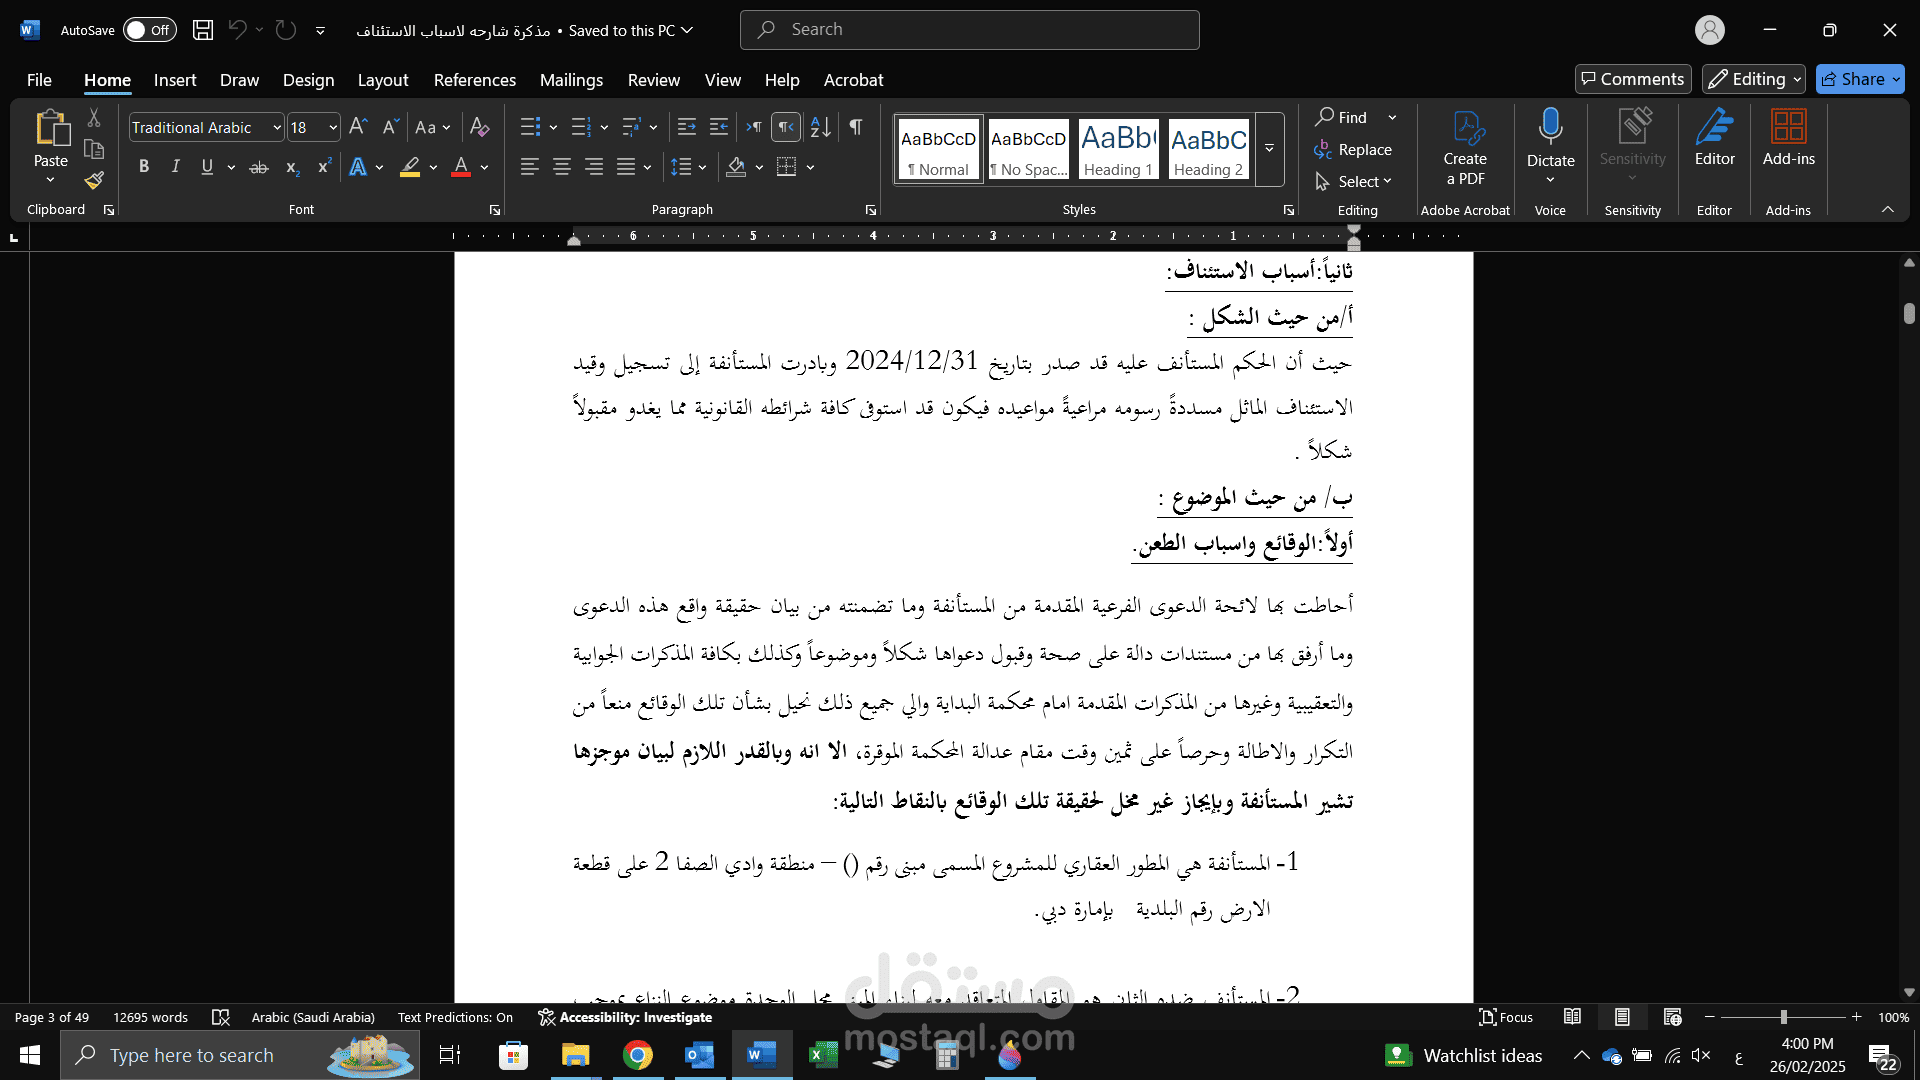Open the Editor tool

point(1714,138)
